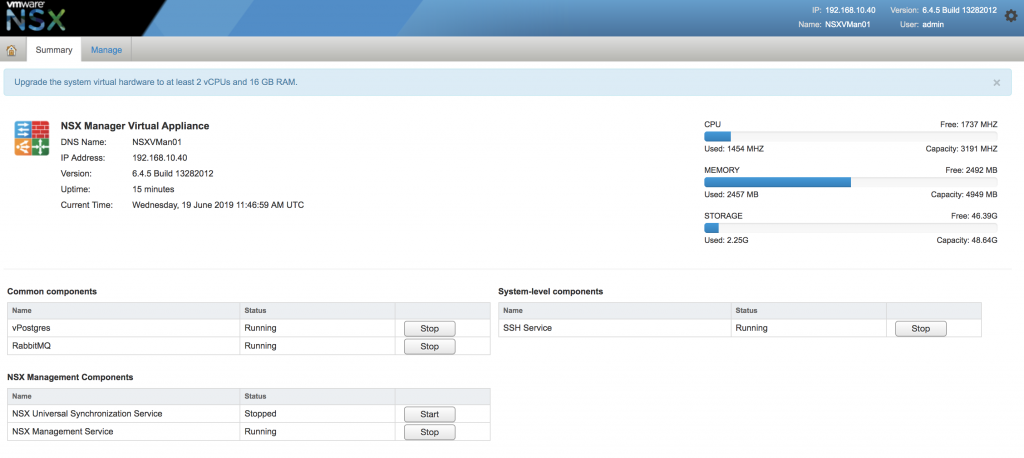The image size is (1024, 458).
Task: Stop the NSX Management Service
Action: coord(430,432)
